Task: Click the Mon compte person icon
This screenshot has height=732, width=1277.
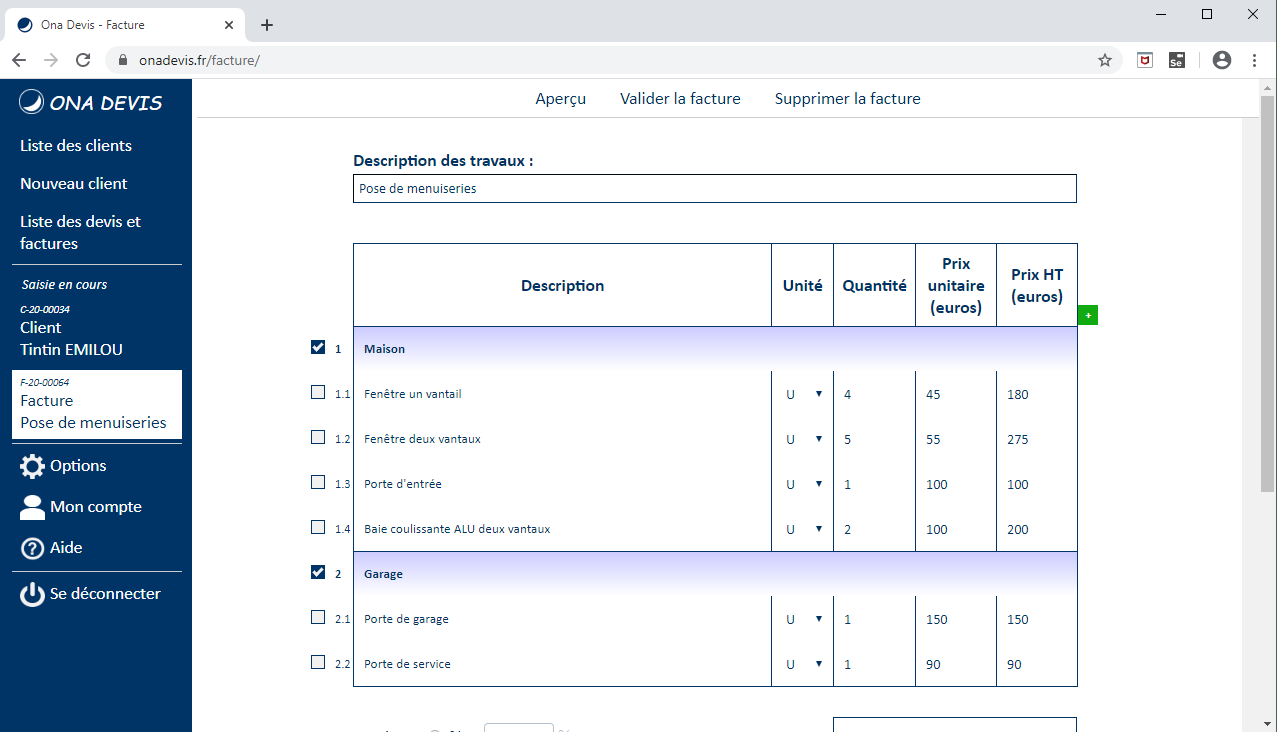Action: pos(32,507)
